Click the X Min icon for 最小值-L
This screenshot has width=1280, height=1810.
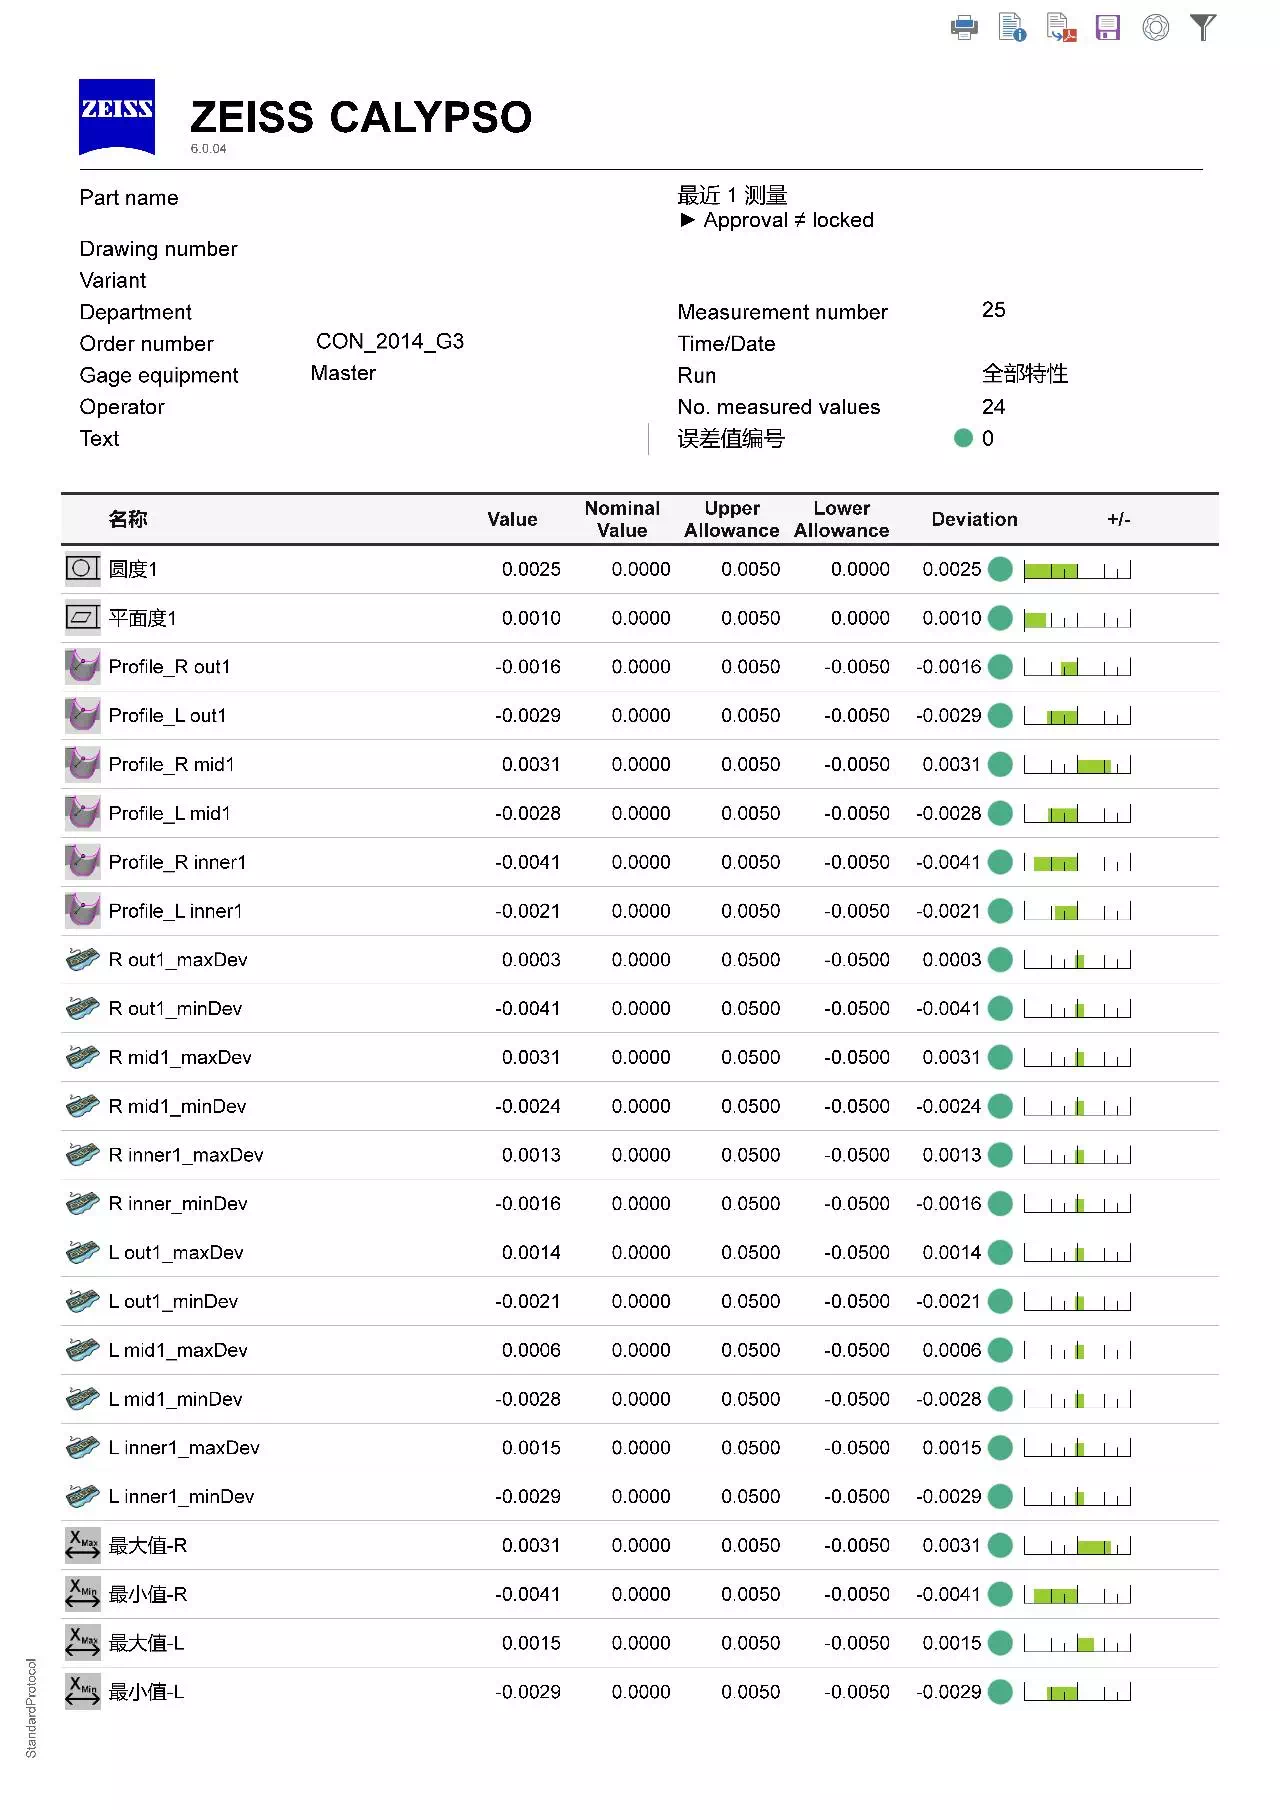(x=82, y=1691)
